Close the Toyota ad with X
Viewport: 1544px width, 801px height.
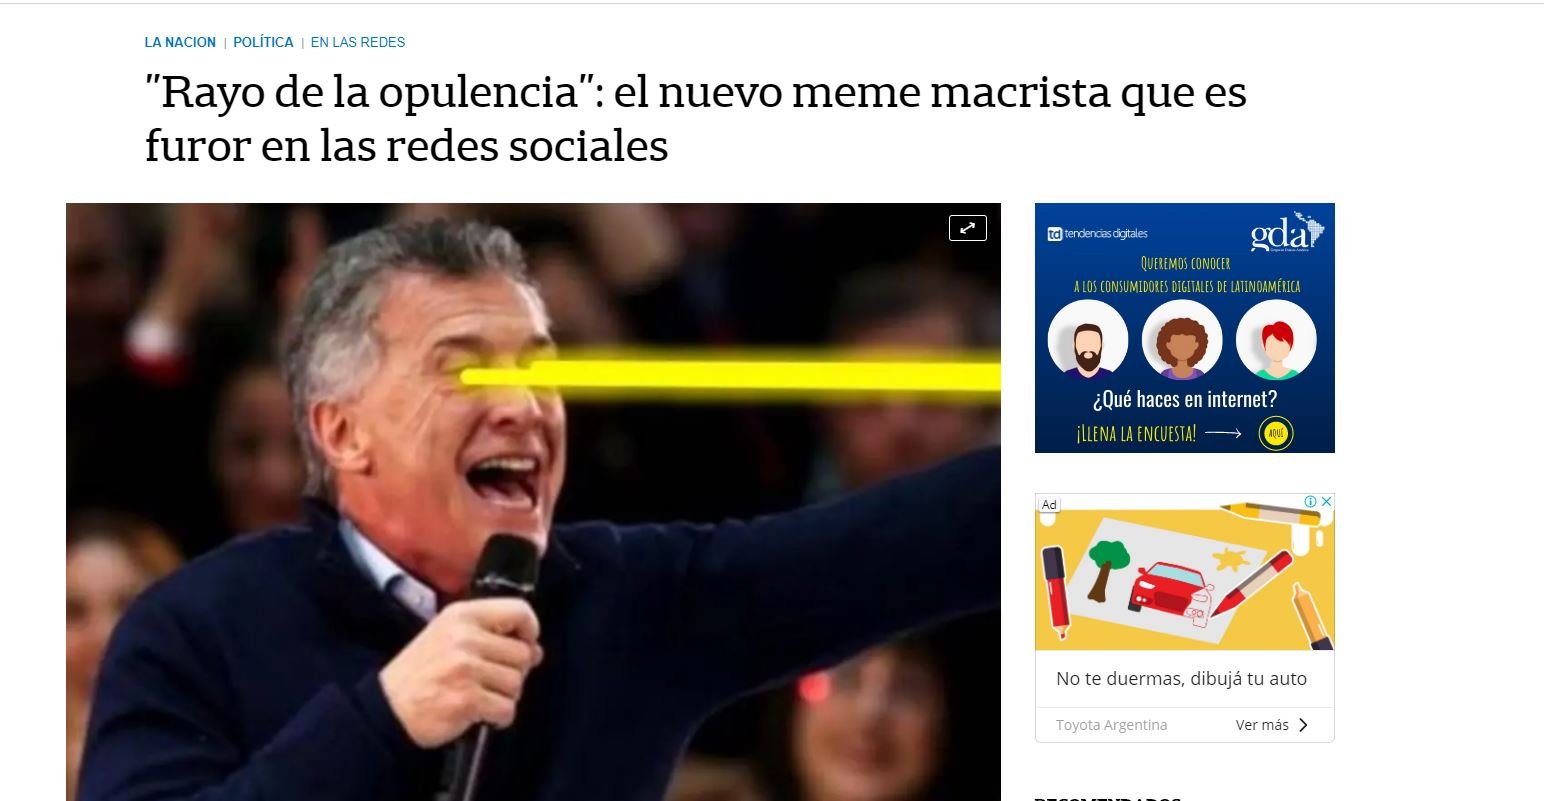tap(1326, 502)
